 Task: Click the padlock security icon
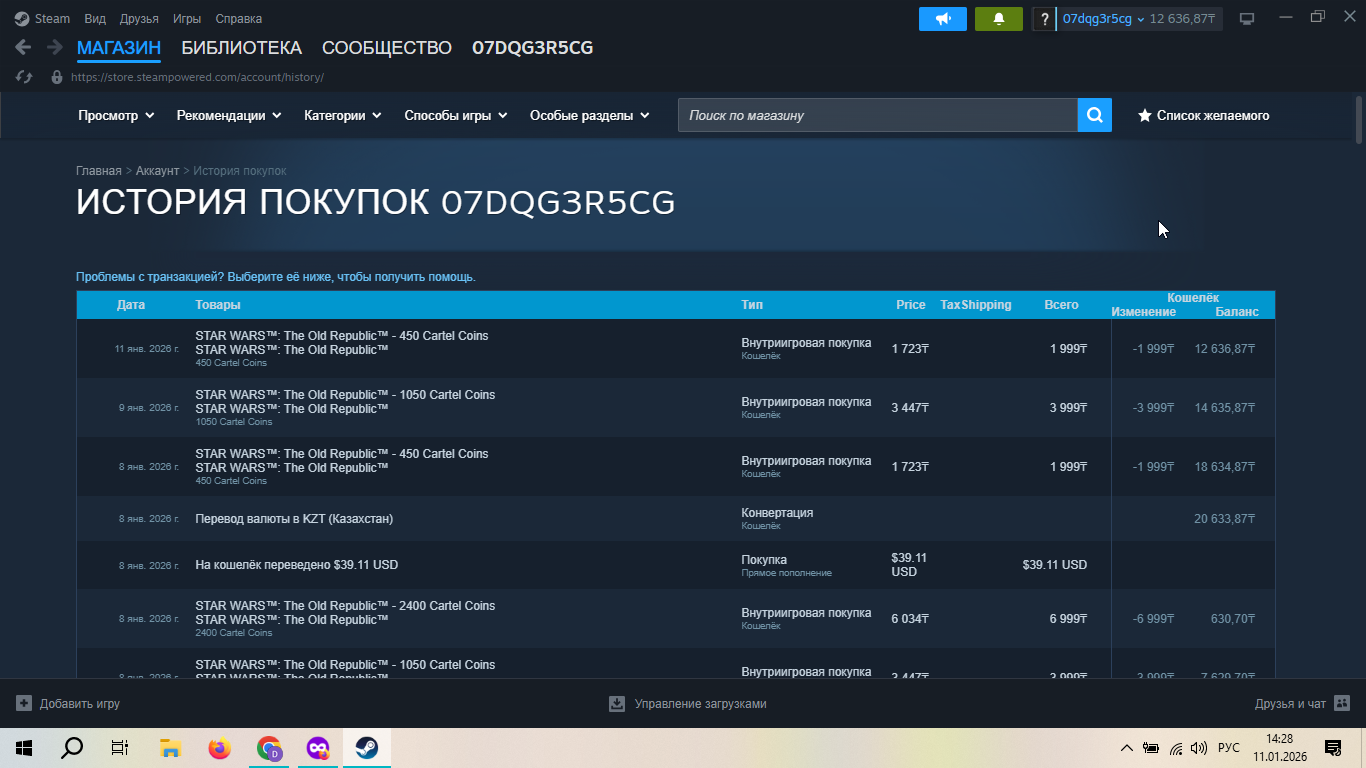click(56, 77)
